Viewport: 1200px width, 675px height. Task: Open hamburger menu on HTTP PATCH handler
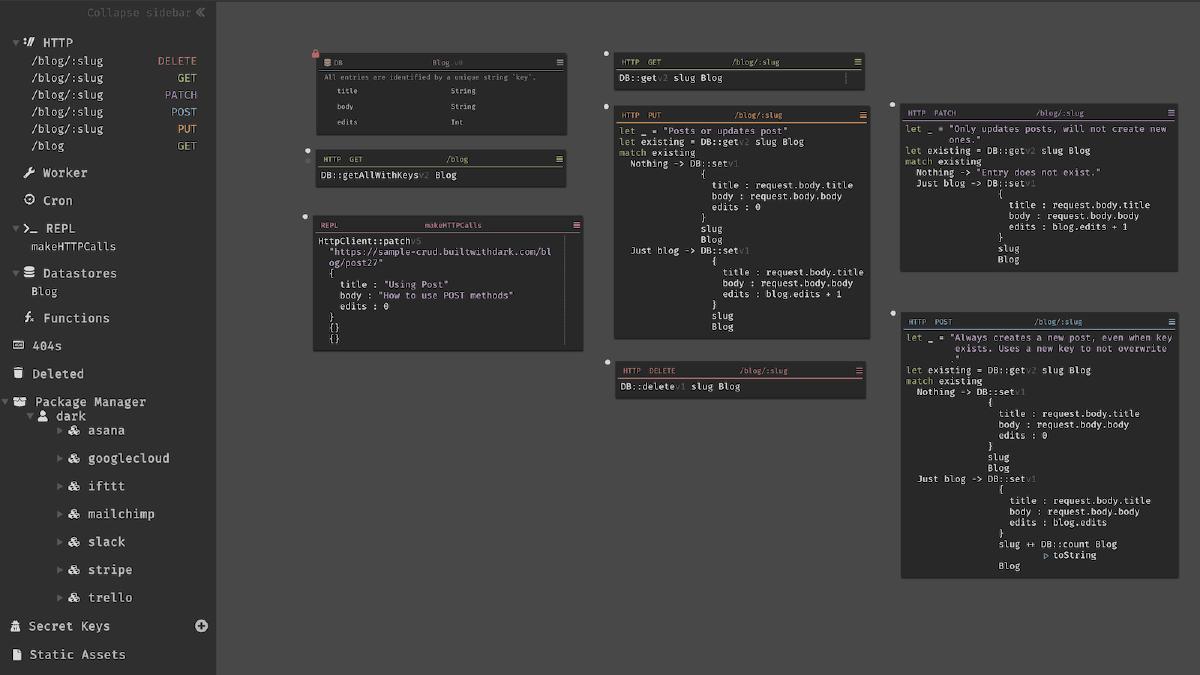click(x=1172, y=113)
